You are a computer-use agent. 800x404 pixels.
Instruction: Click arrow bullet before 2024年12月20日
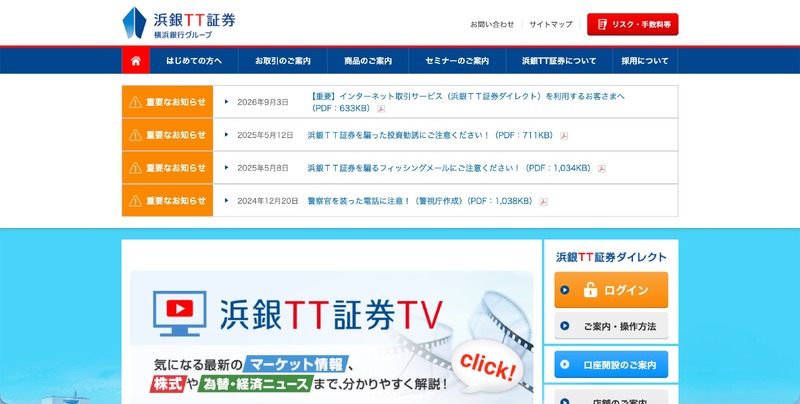click(227, 200)
